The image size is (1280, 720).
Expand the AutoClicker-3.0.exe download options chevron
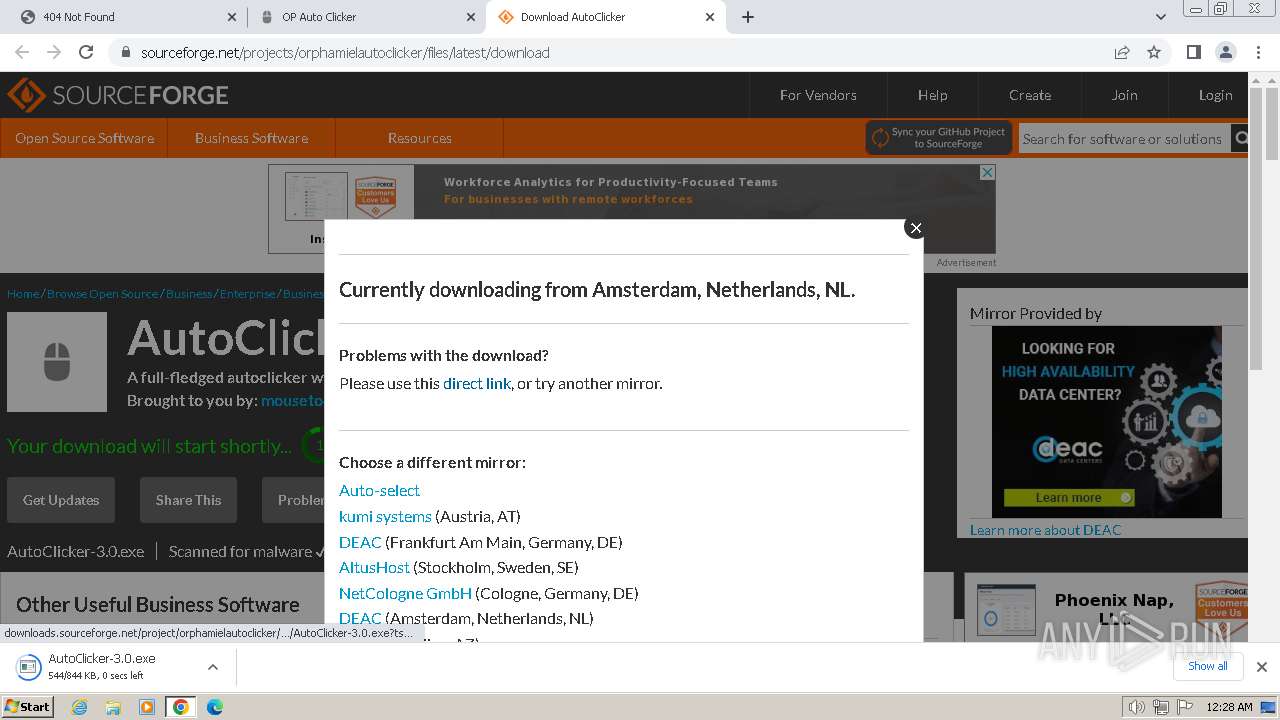click(x=212, y=667)
